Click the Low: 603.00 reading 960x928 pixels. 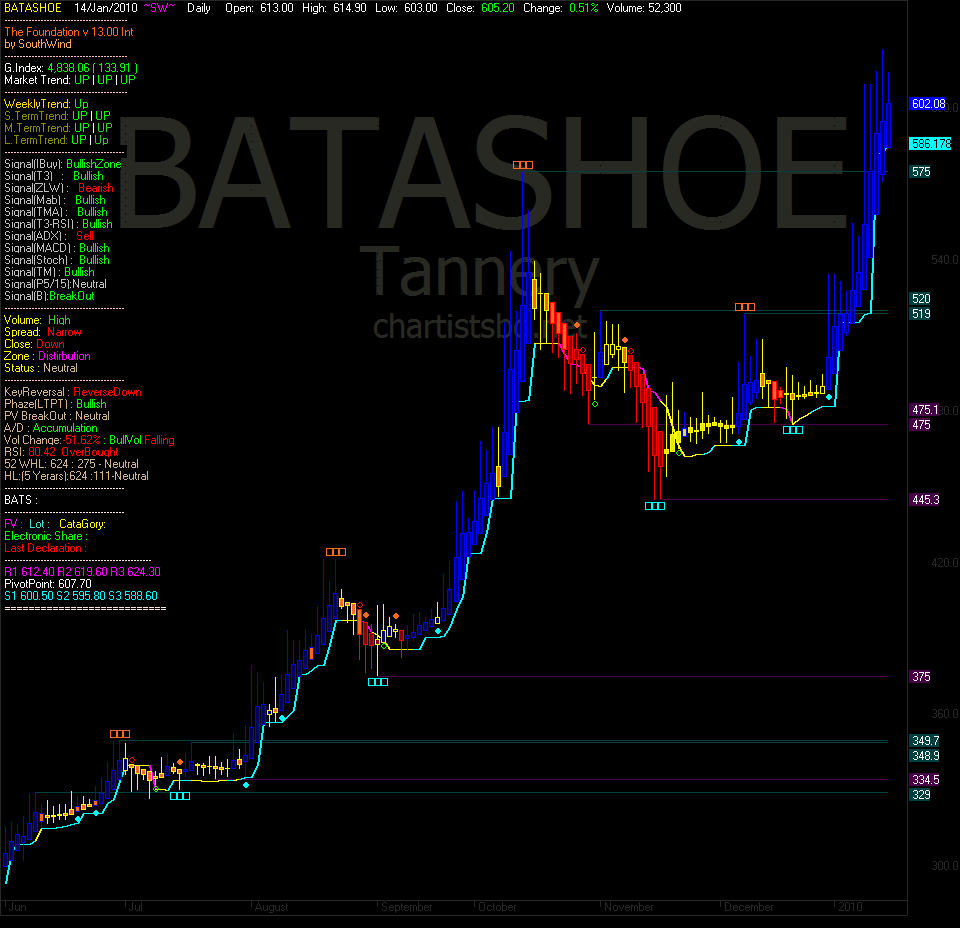[405, 8]
